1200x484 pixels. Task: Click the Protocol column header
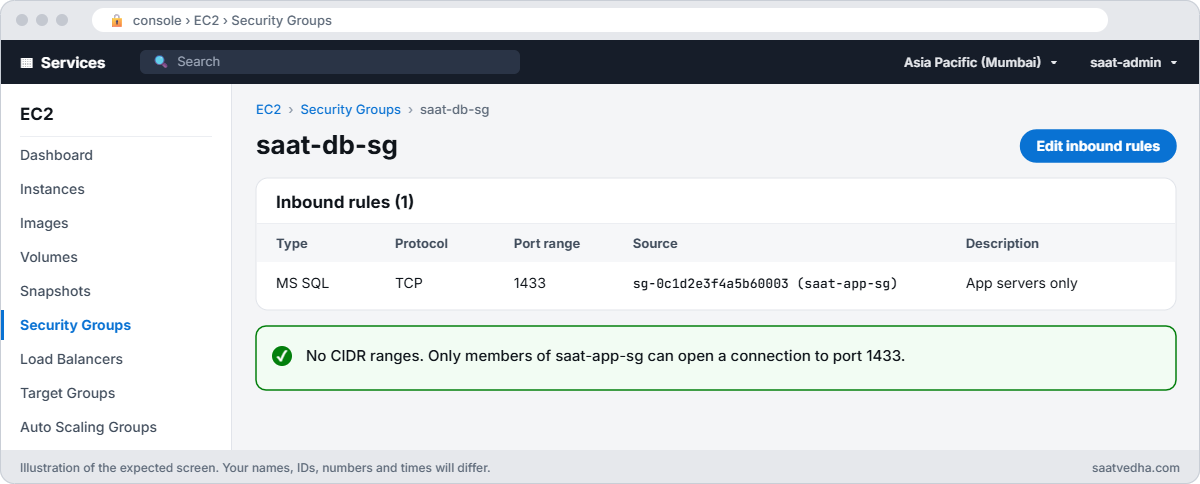click(x=421, y=243)
